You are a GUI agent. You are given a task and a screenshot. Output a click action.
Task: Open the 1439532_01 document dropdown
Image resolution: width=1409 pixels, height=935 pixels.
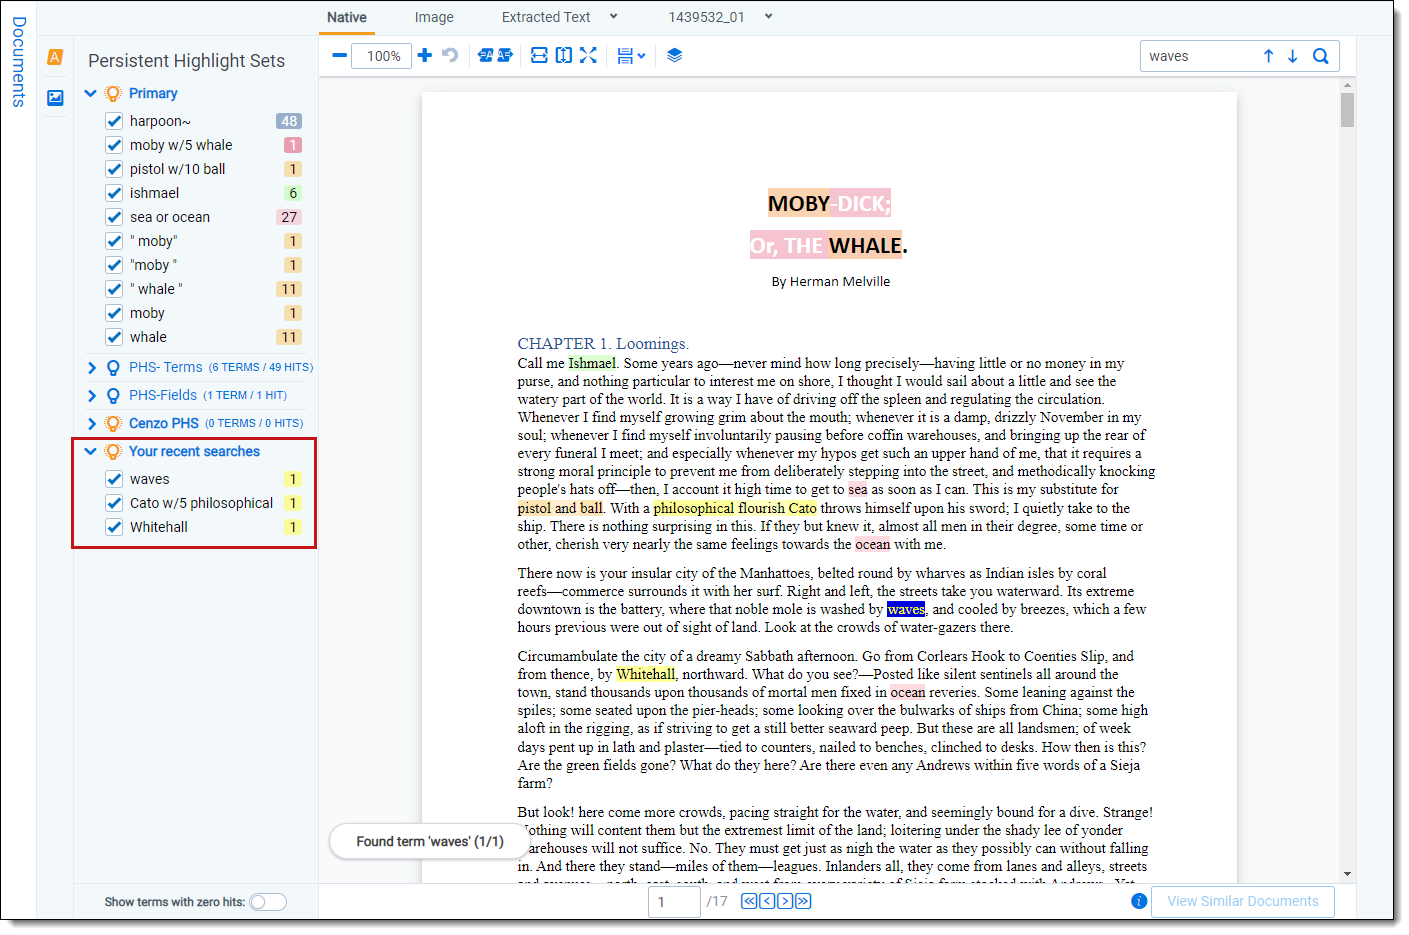click(x=768, y=17)
